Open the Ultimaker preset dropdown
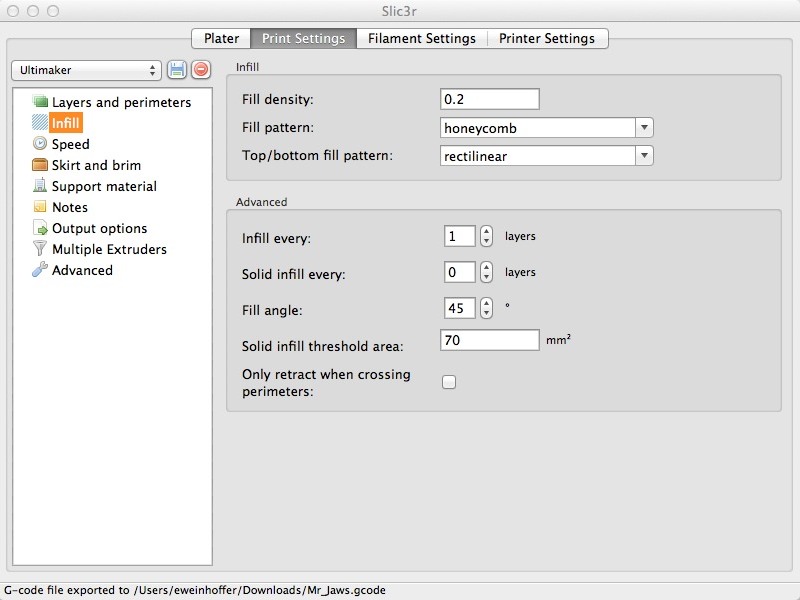 [86, 70]
